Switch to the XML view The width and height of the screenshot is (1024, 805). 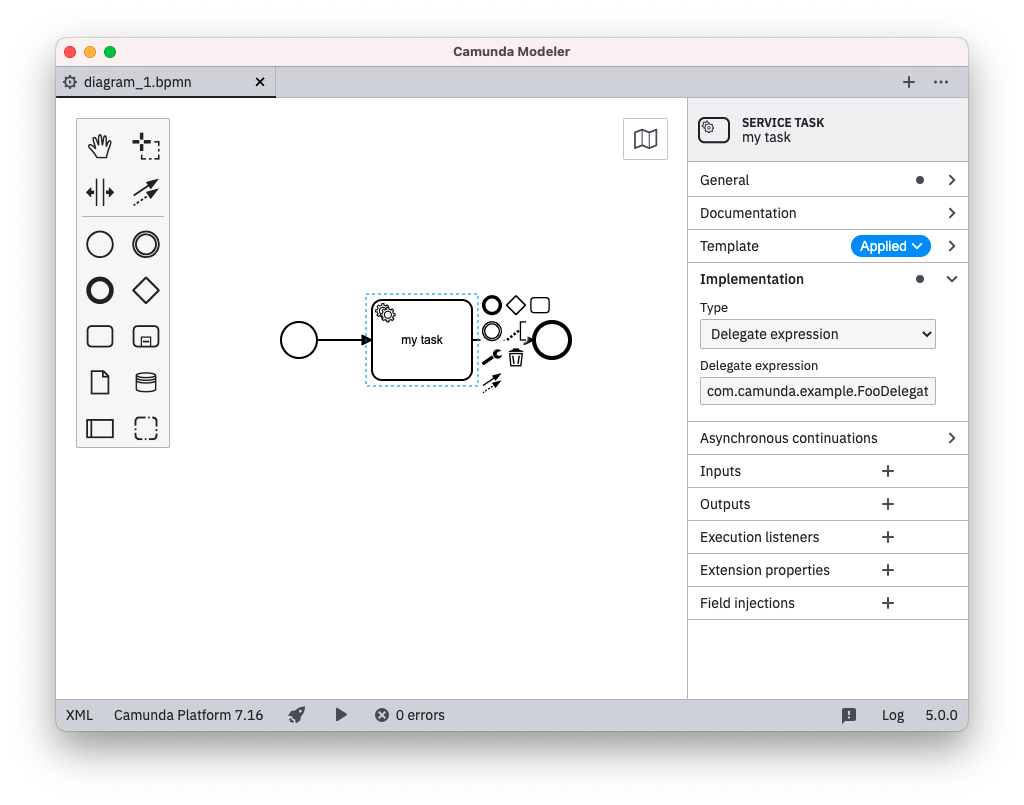tap(79, 715)
